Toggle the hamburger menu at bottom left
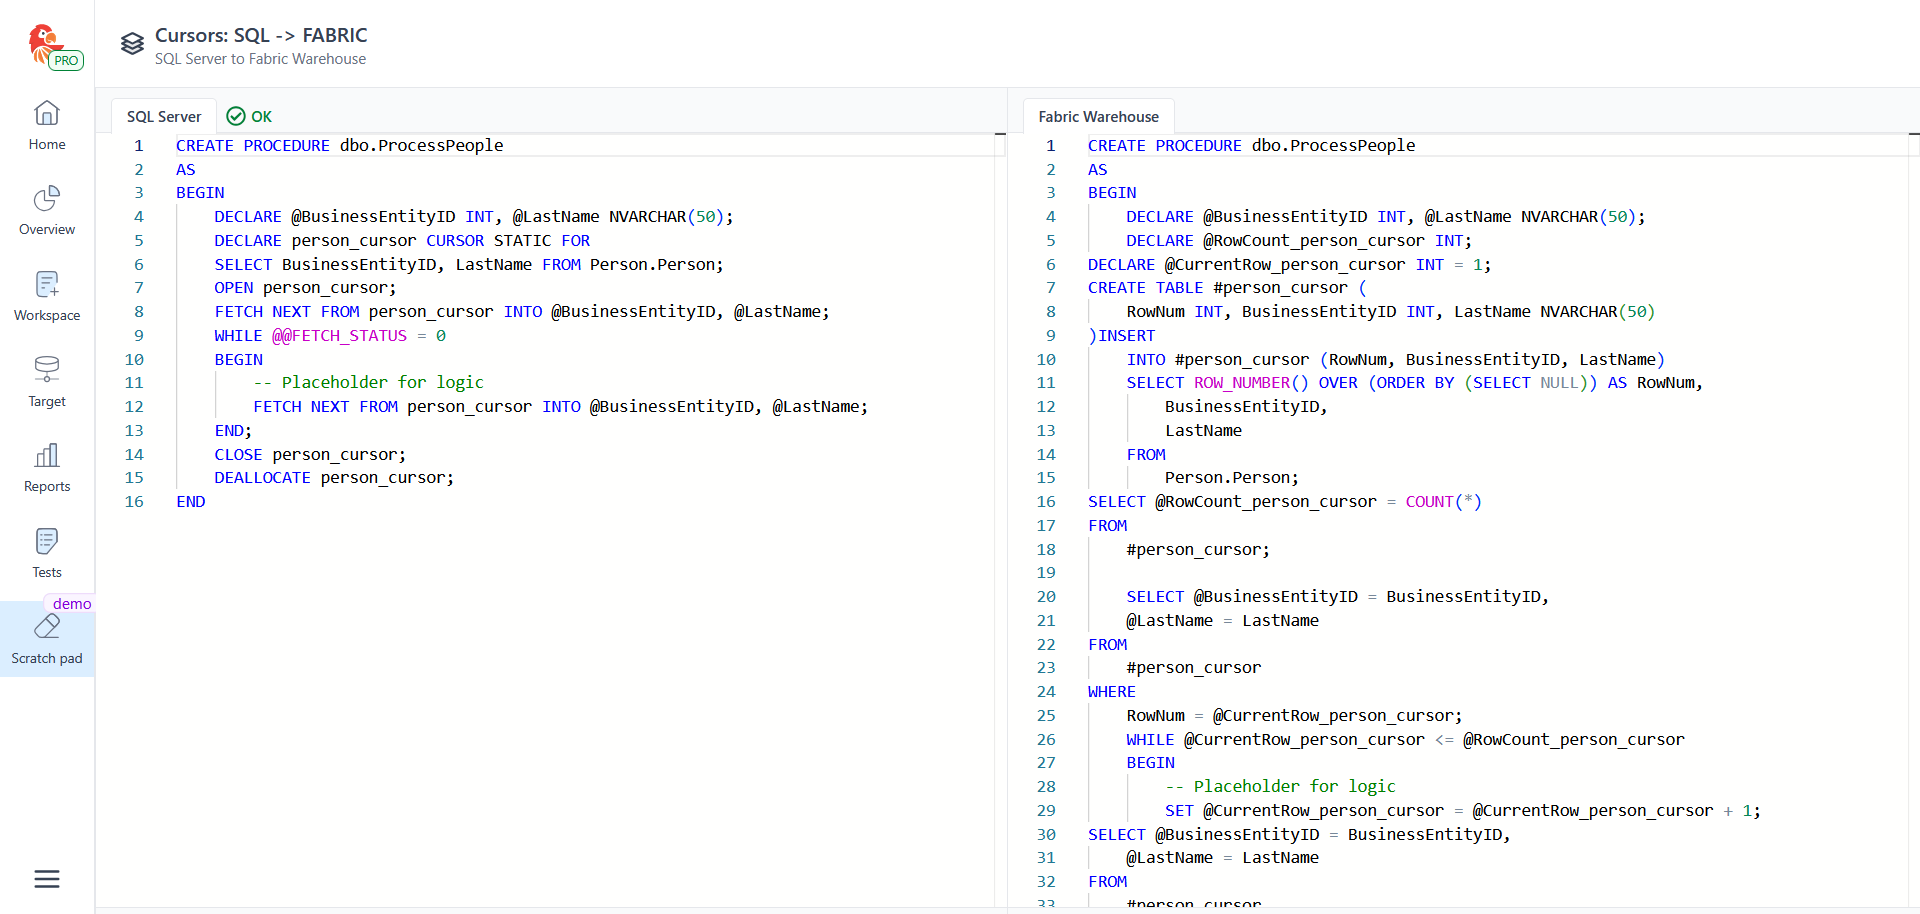The height and width of the screenshot is (914, 1920). click(x=47, y=879)
